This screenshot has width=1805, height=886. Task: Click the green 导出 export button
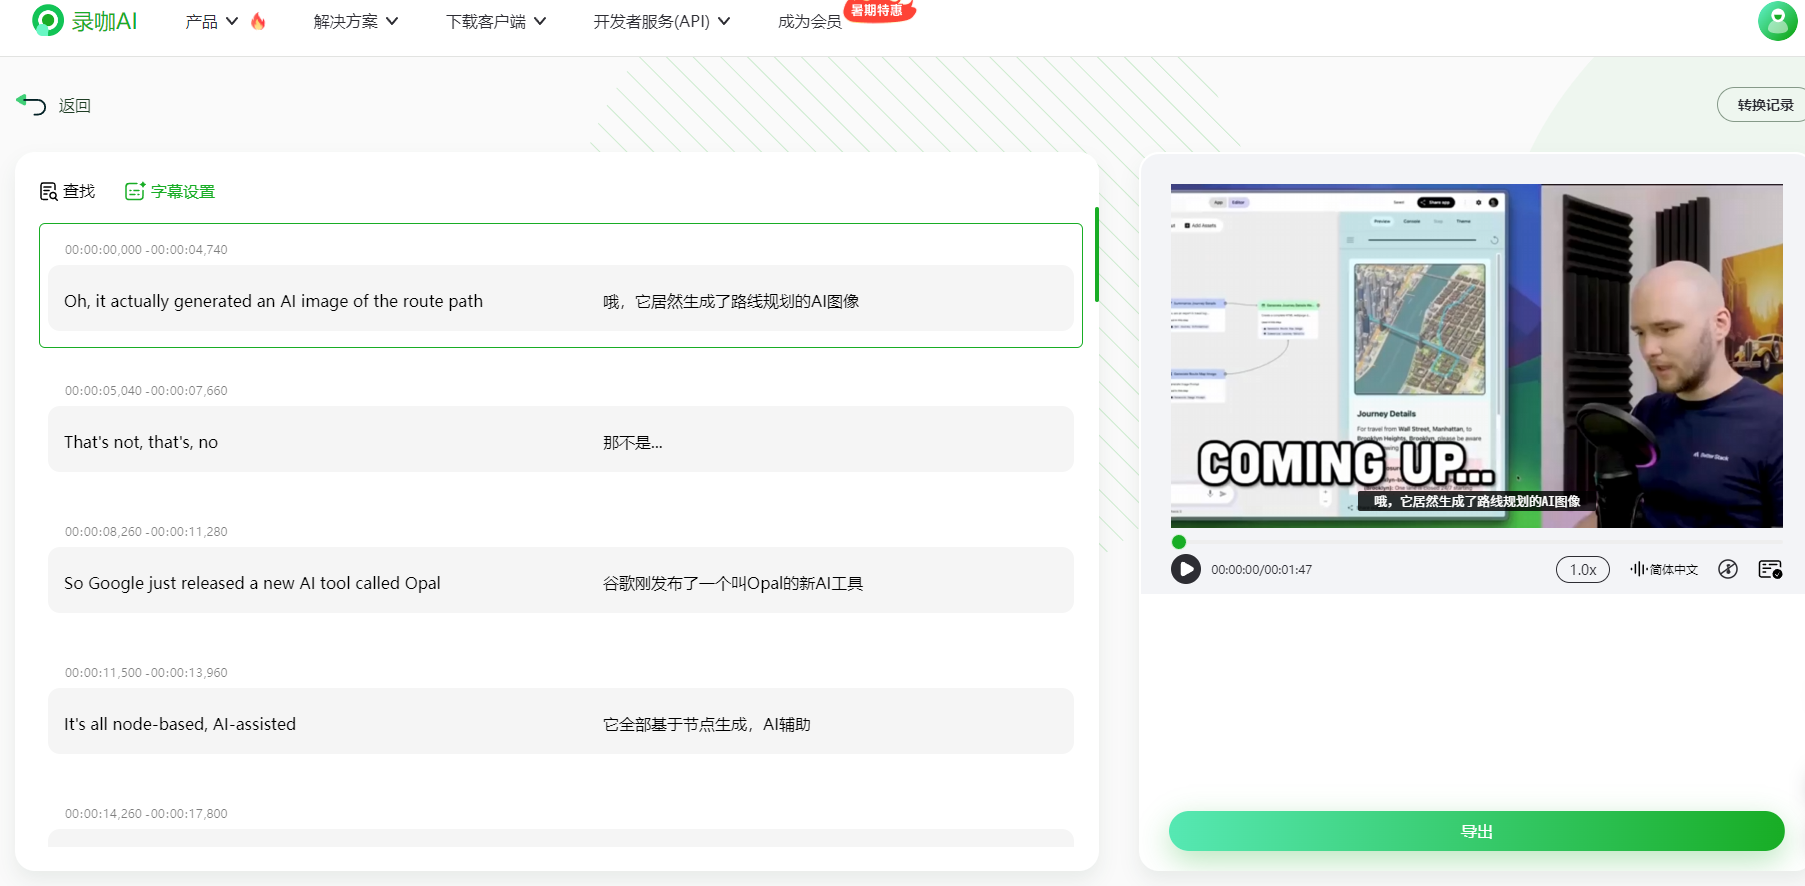[1476, 831]
